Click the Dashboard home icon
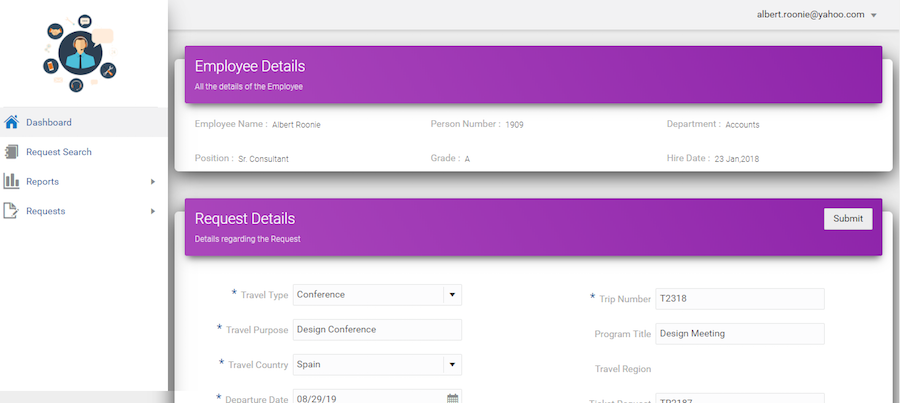Screen dimensions: 900x403 click(x=11, y=122)
